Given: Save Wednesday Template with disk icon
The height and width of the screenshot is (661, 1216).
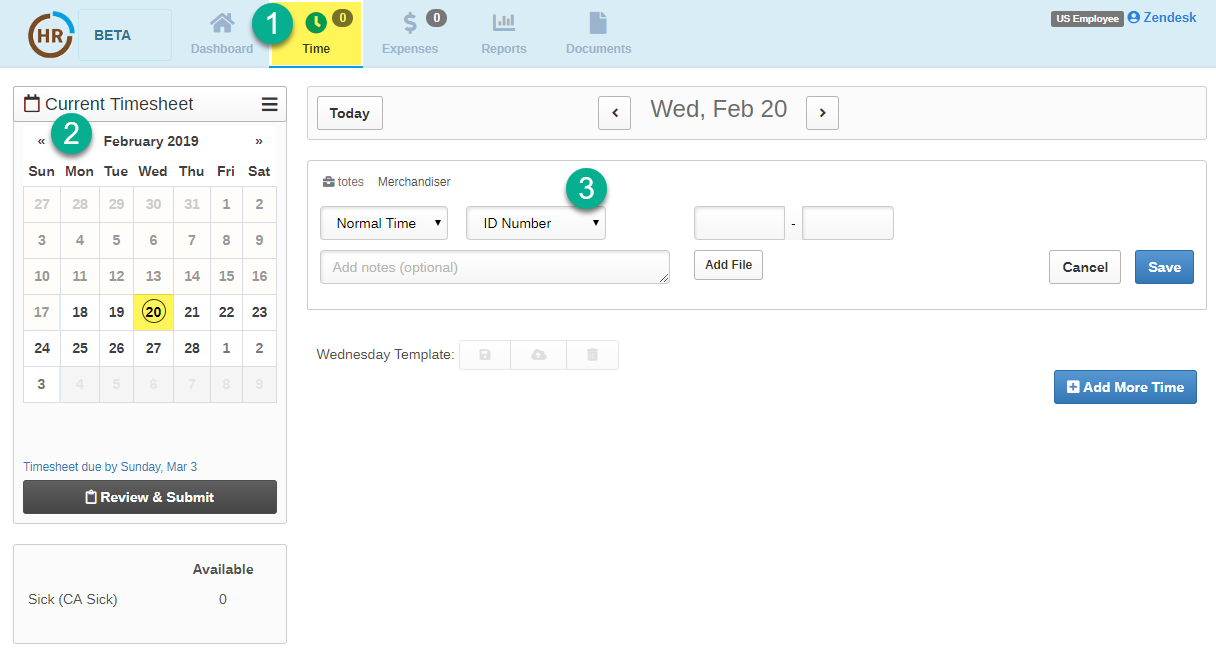Looking at the screenshot, I should click(x=485, y=355).
